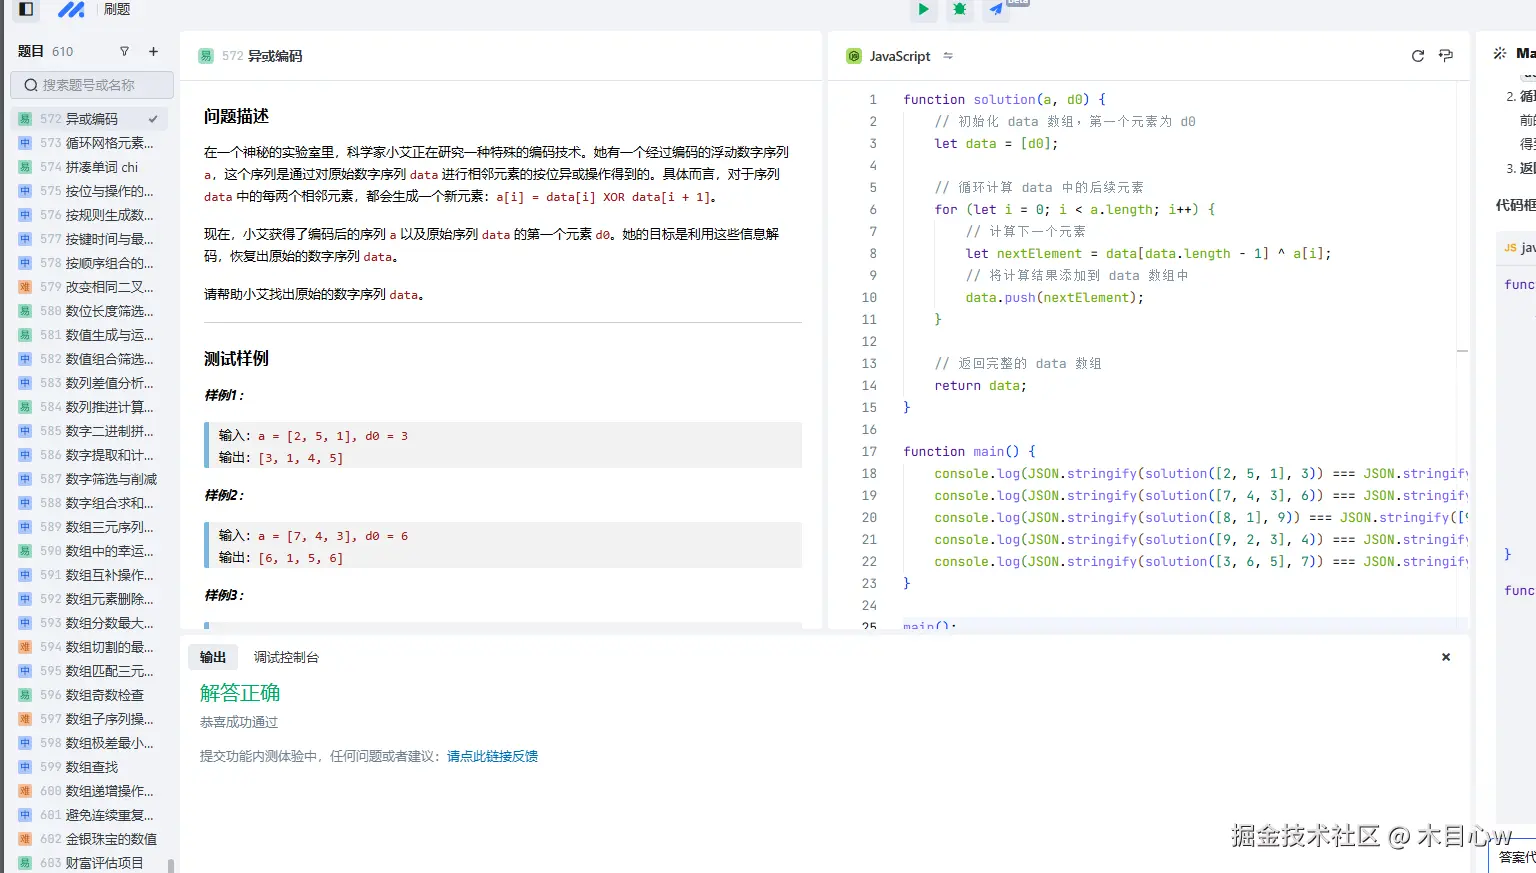The width and height of the screenshot is (1536, 873).
Task: Submit solution using the paper plane beta icon
Action: pos(995,10)
